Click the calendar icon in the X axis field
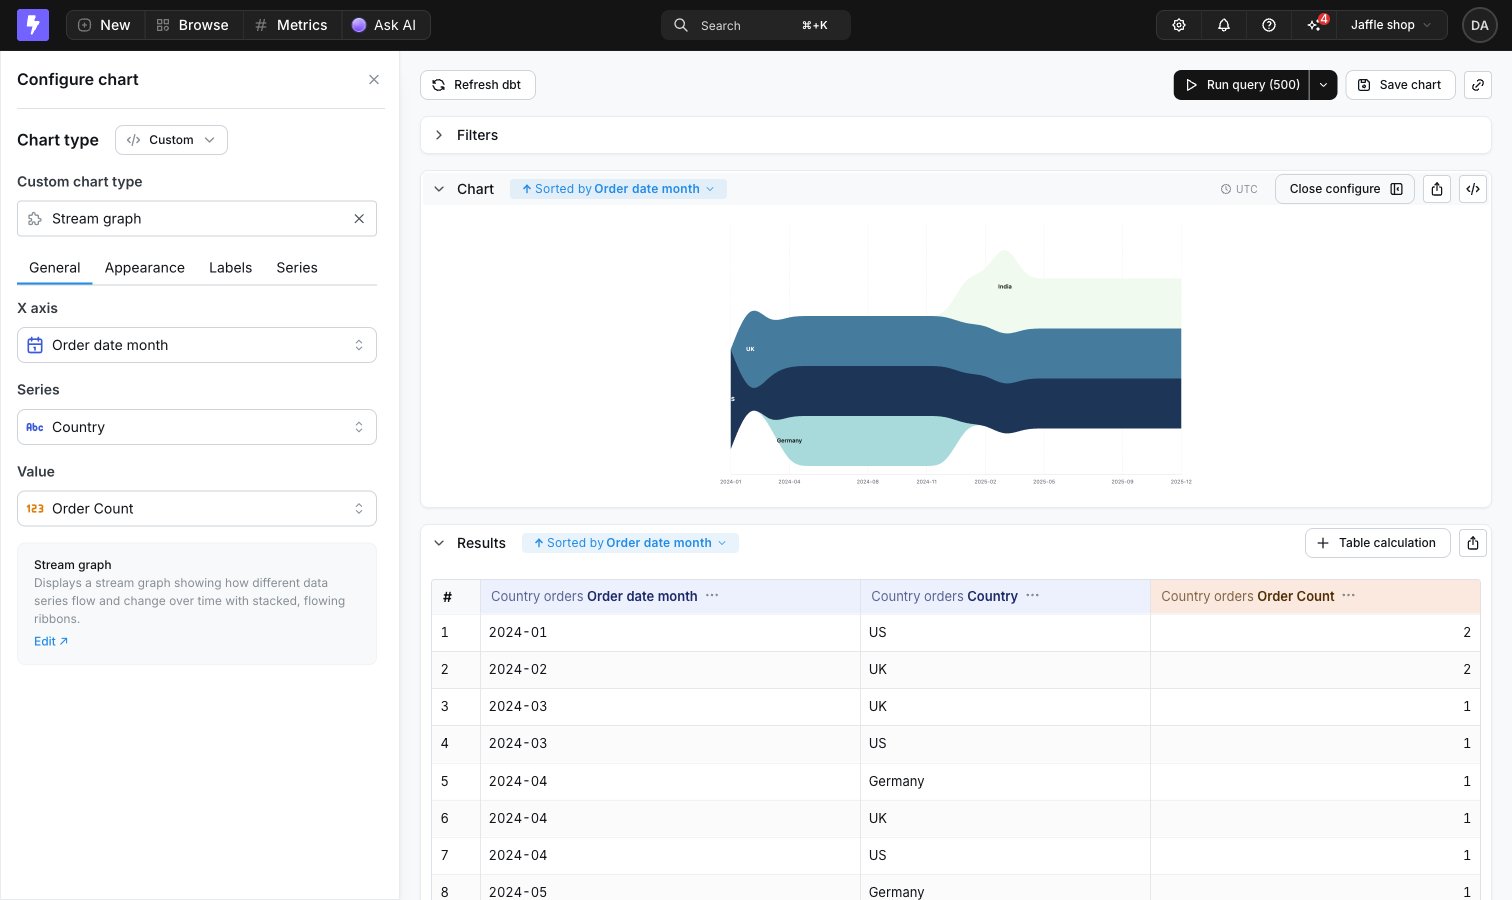Viewport: 1512px width, 900px height. tap(35, 345)
